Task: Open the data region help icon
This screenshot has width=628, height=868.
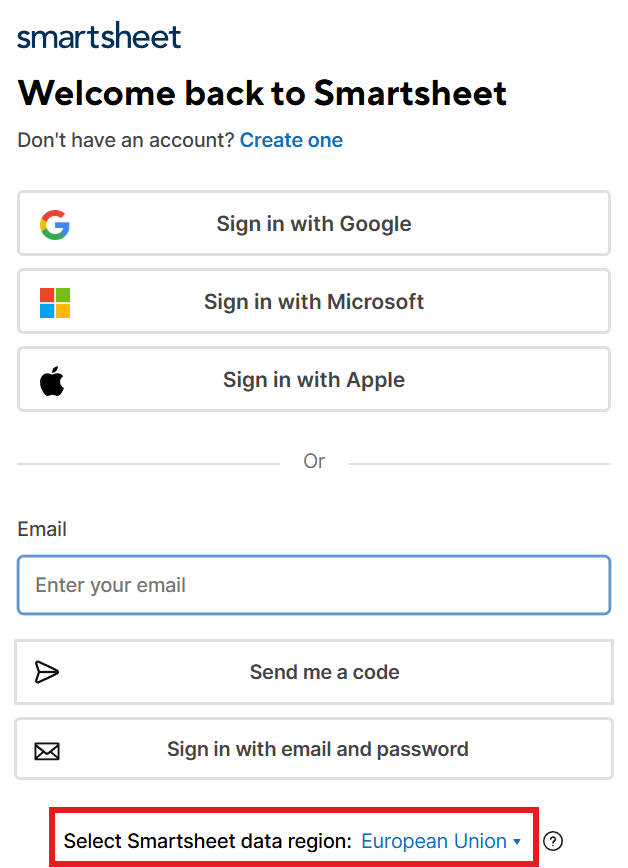Action: pyautogui.click(x=553, y=842)
